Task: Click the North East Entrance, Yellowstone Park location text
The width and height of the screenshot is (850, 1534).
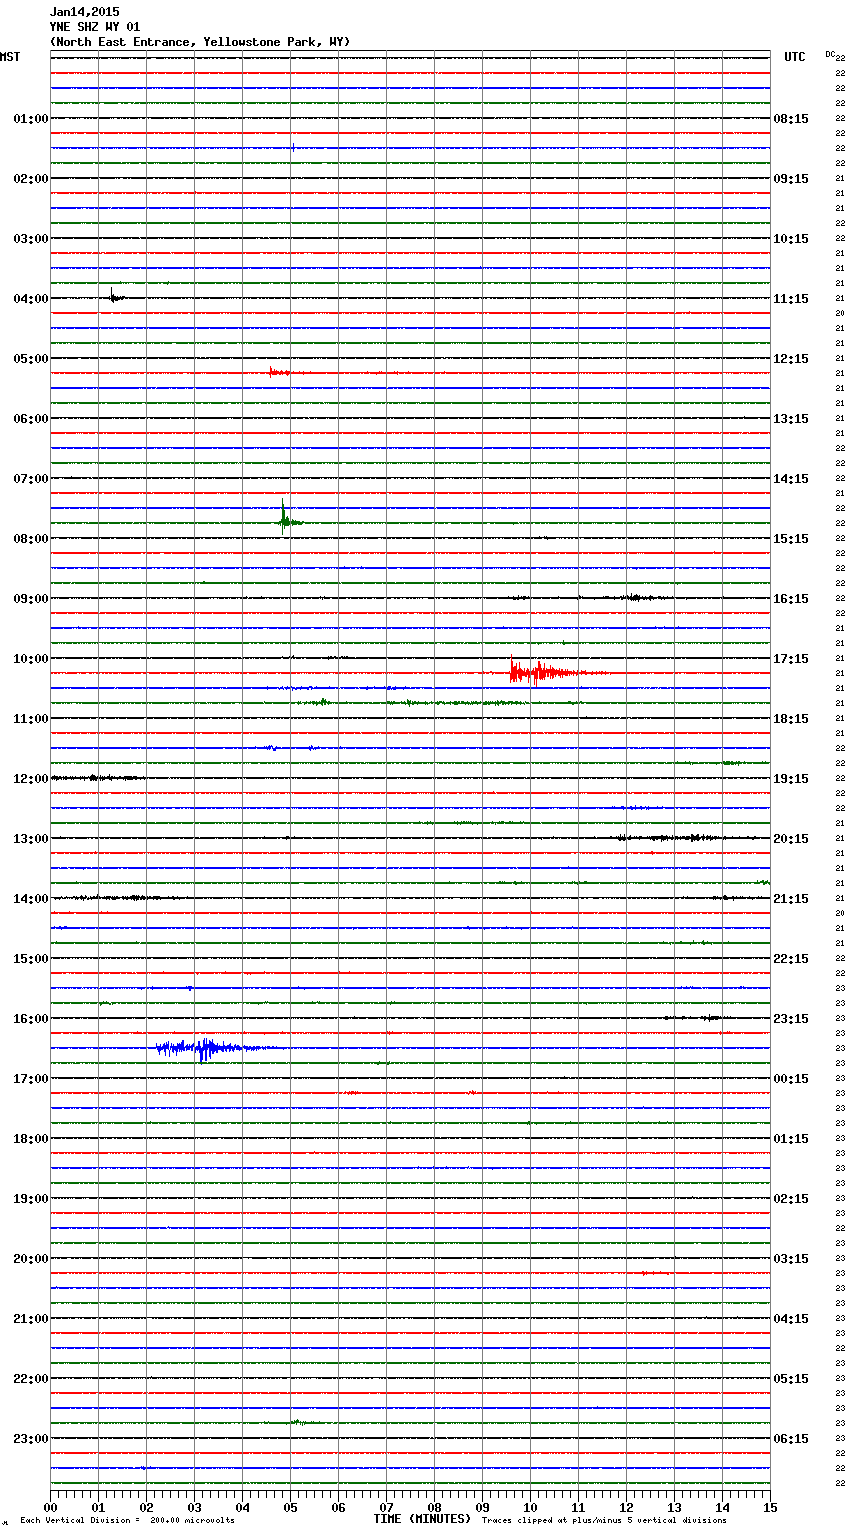Action: pos(200,42)
